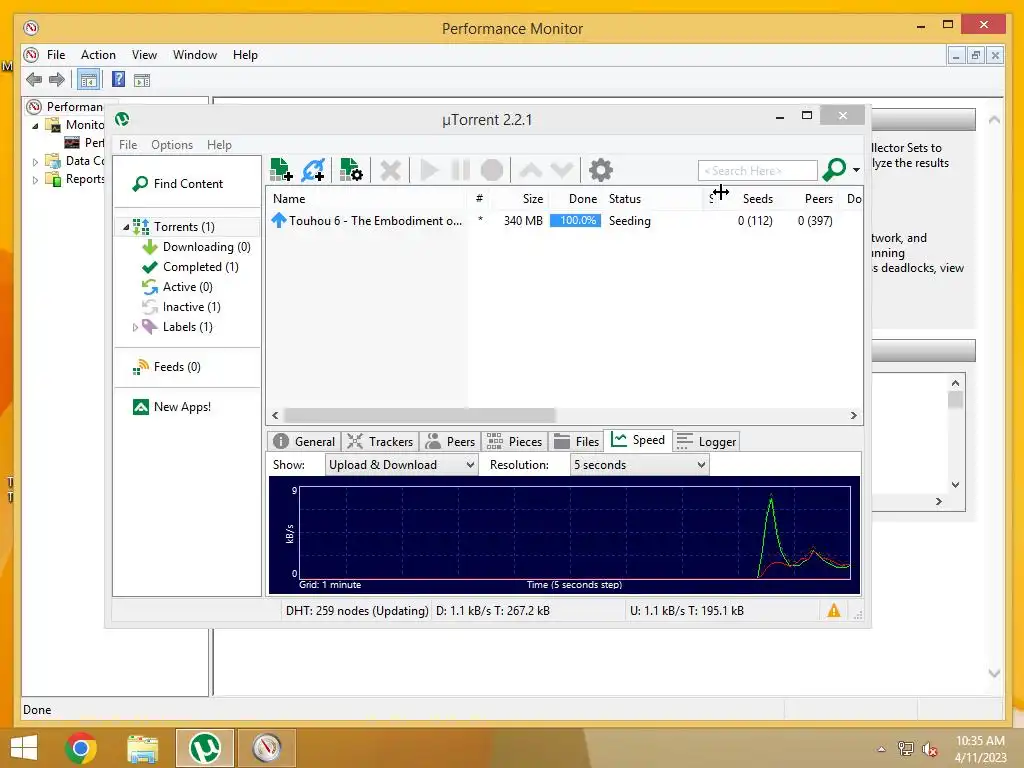Open Performance Monitor View menu
Viewport: 1024px width, 768px height.
(144, 55)
